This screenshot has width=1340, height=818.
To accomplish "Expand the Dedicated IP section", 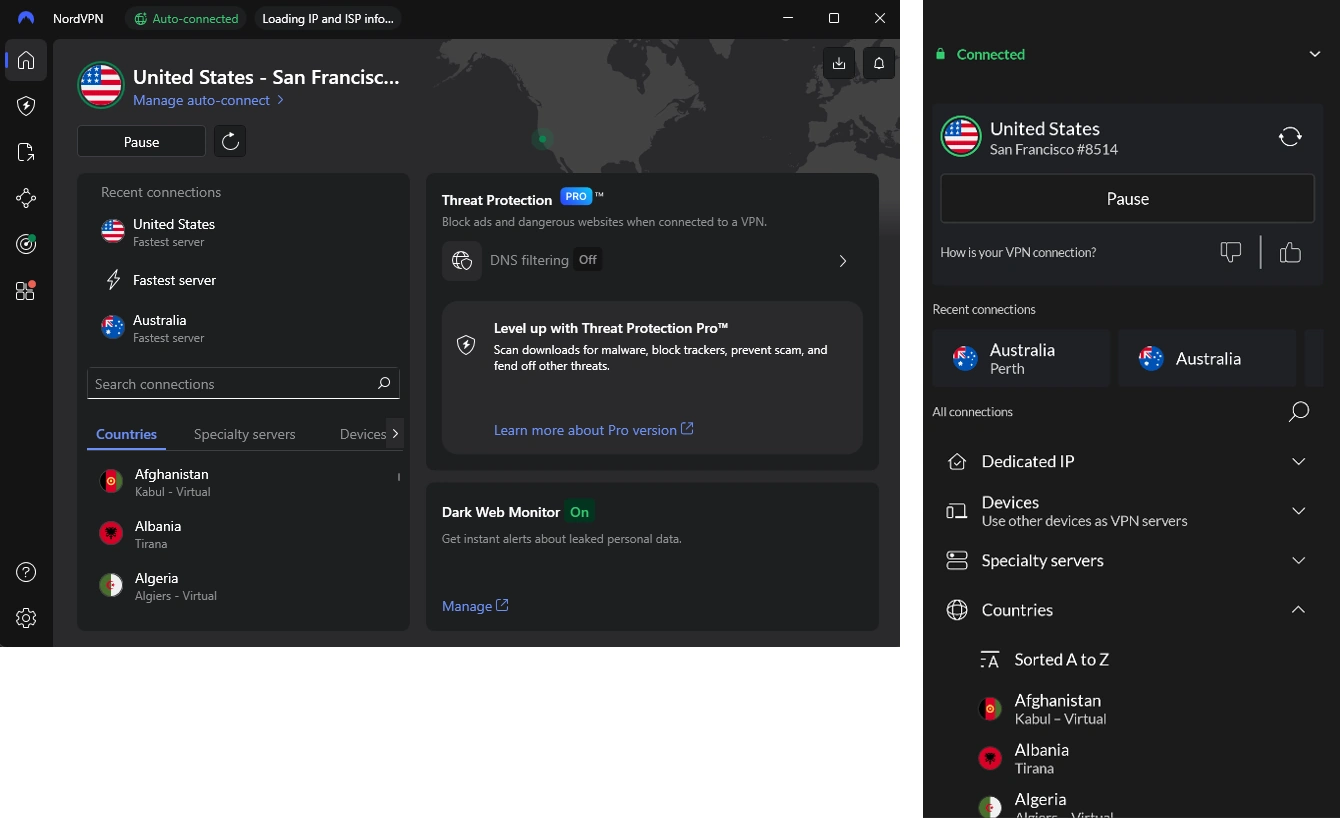I will click(x=1298, y=461).
